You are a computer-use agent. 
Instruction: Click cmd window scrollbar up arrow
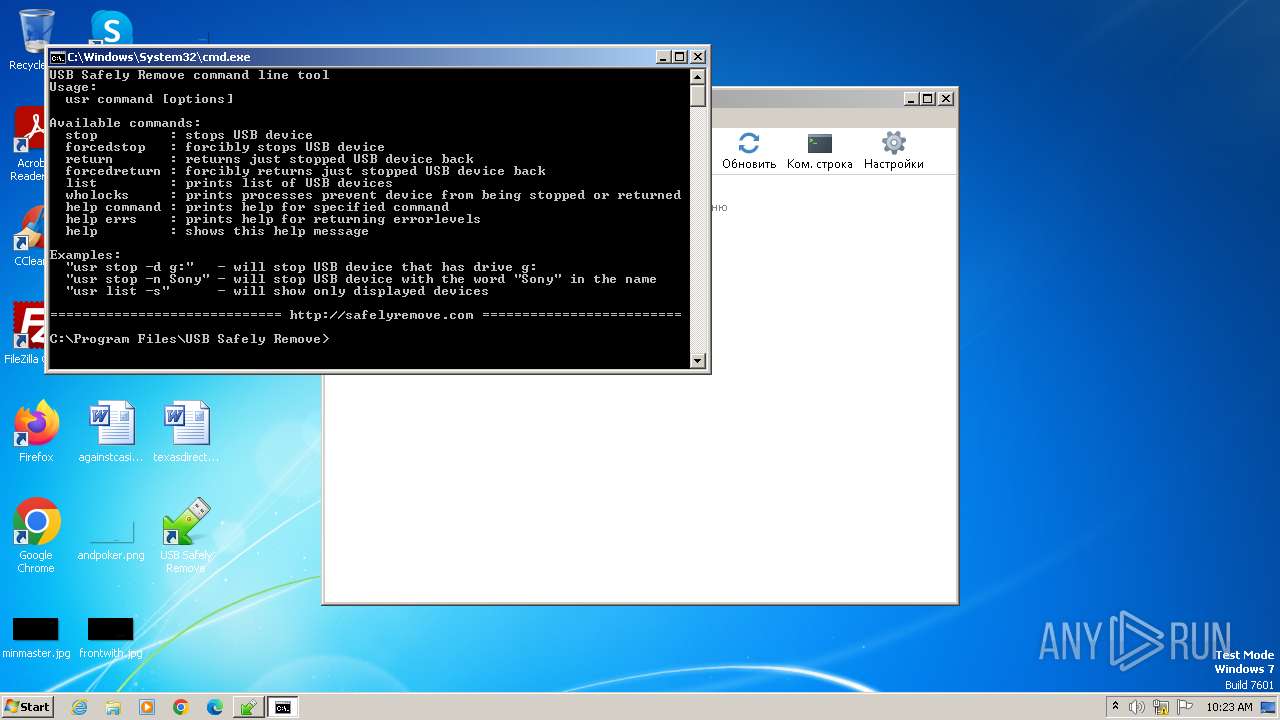point(698,76)
